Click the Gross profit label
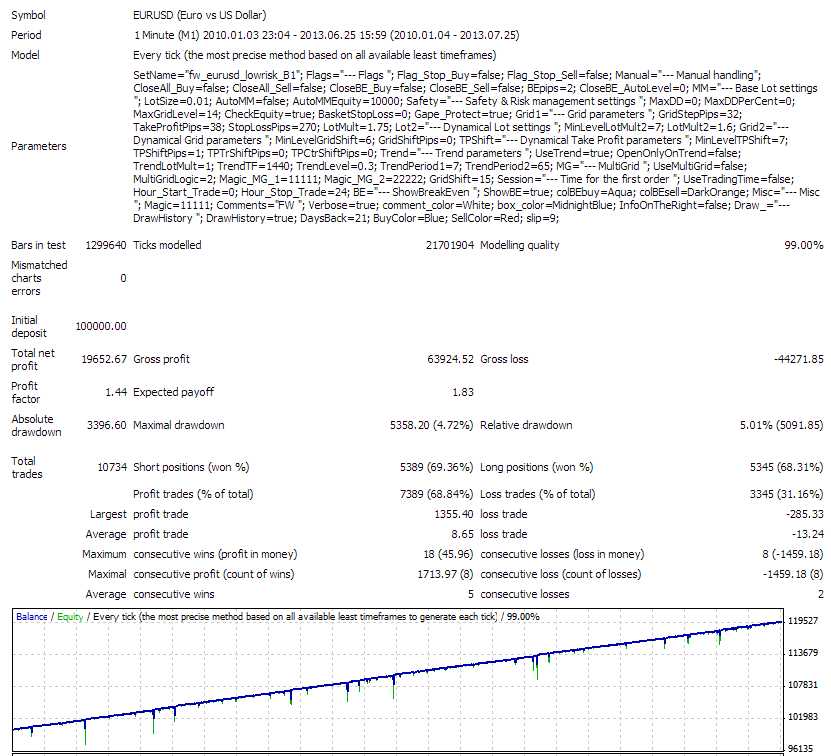This screenshot has width=831, height=756. (161, 359)
